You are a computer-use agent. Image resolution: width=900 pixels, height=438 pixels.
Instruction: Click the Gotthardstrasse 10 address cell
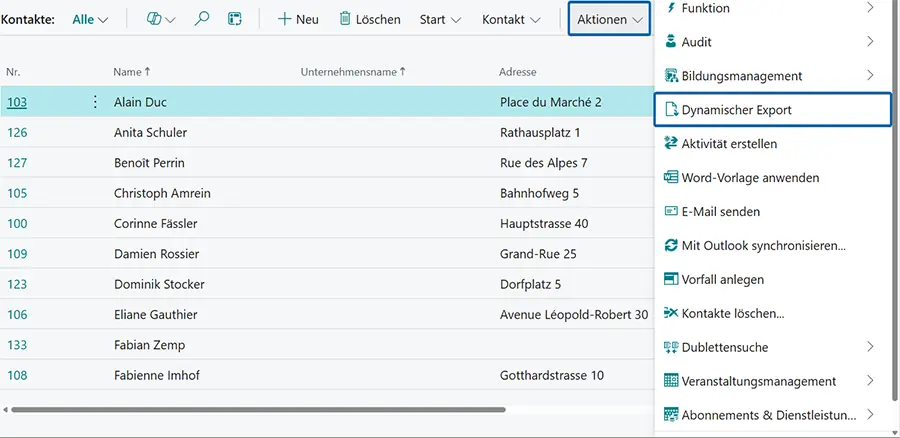pos(552,375)
